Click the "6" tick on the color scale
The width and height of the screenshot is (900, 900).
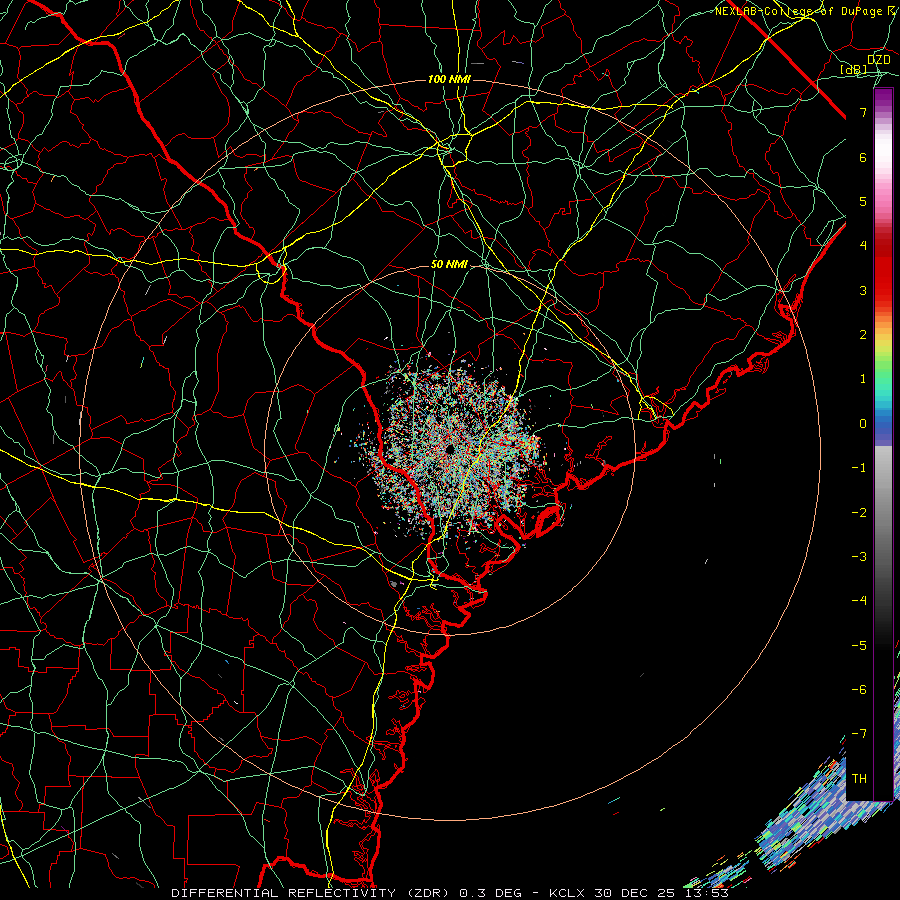click(x=863, y=157)
